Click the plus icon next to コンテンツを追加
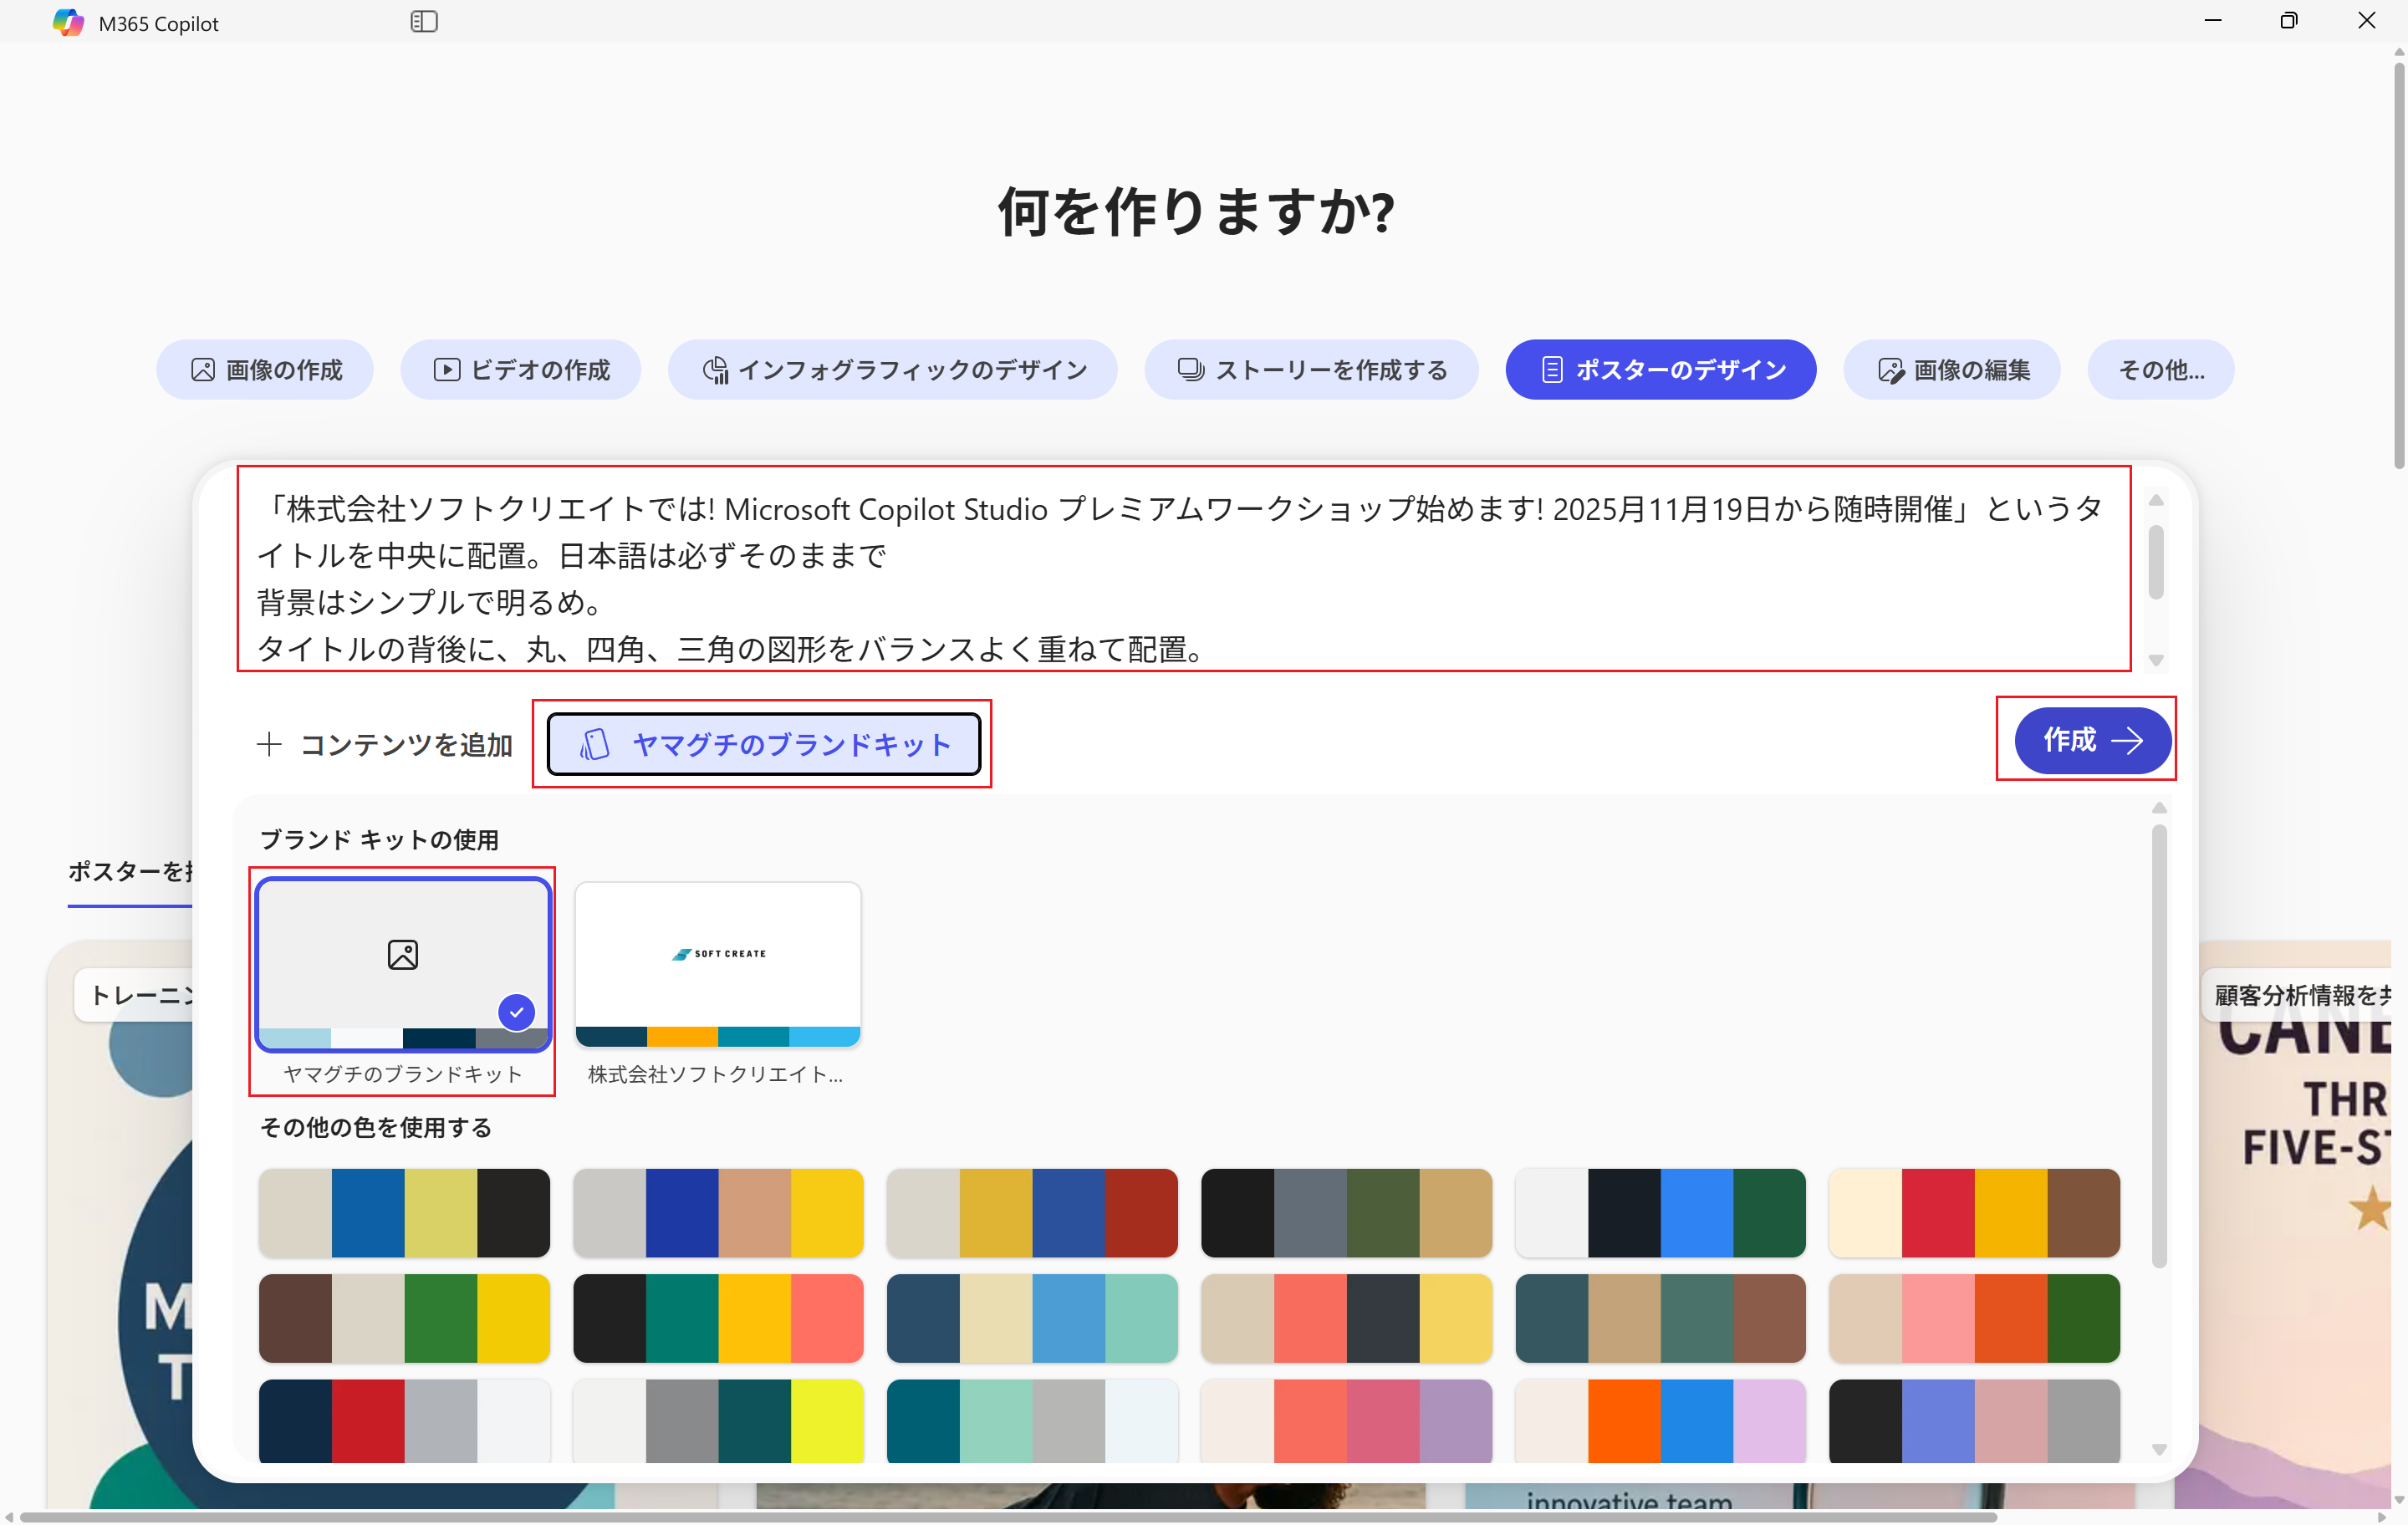Image resolution: width=2408 pixels, height=1525 pixels. (270, 744)
